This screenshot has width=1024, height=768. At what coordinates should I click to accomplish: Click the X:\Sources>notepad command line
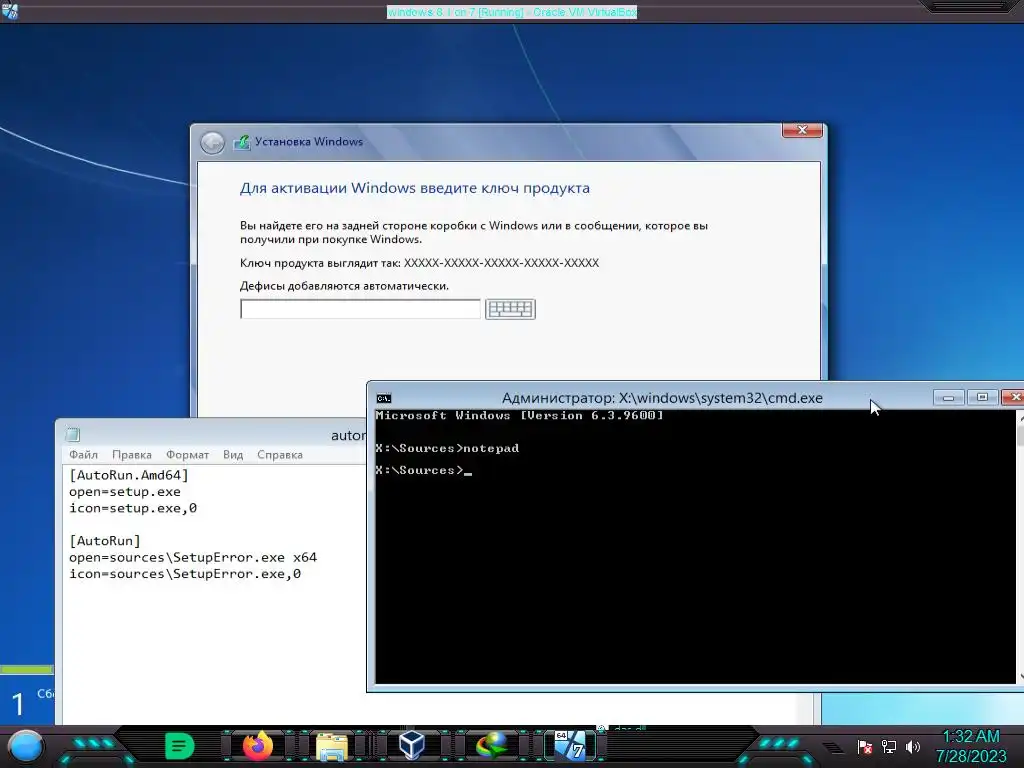[x=447, y=448]
